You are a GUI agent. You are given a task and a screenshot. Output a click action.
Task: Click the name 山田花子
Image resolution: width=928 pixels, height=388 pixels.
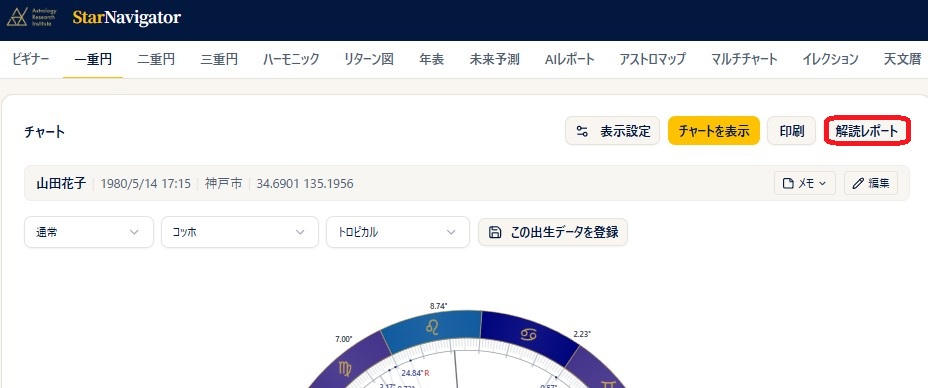tap(62, 183)
